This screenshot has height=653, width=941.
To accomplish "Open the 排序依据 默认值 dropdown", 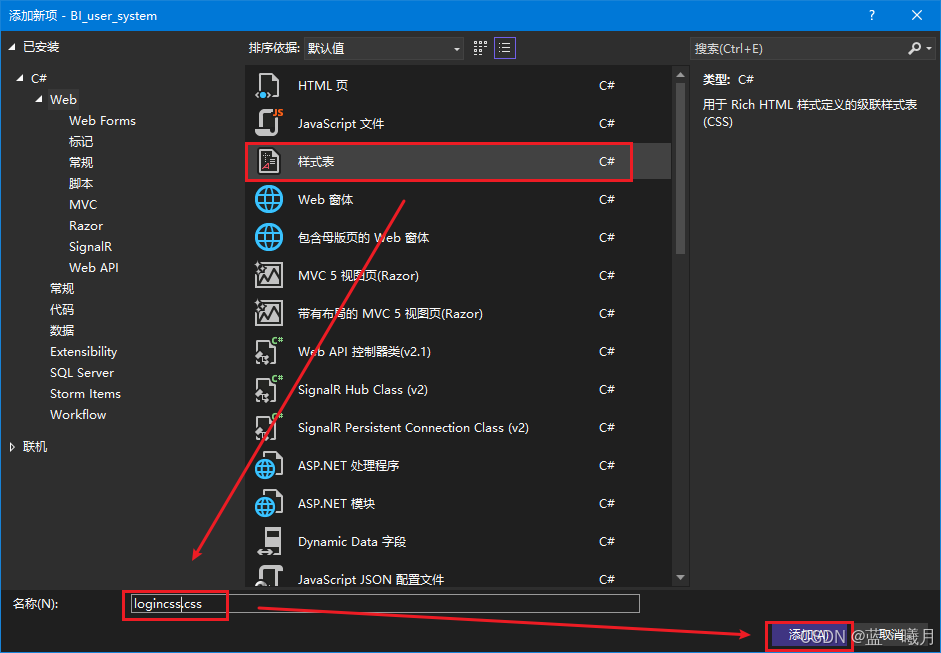I will 383,49.
